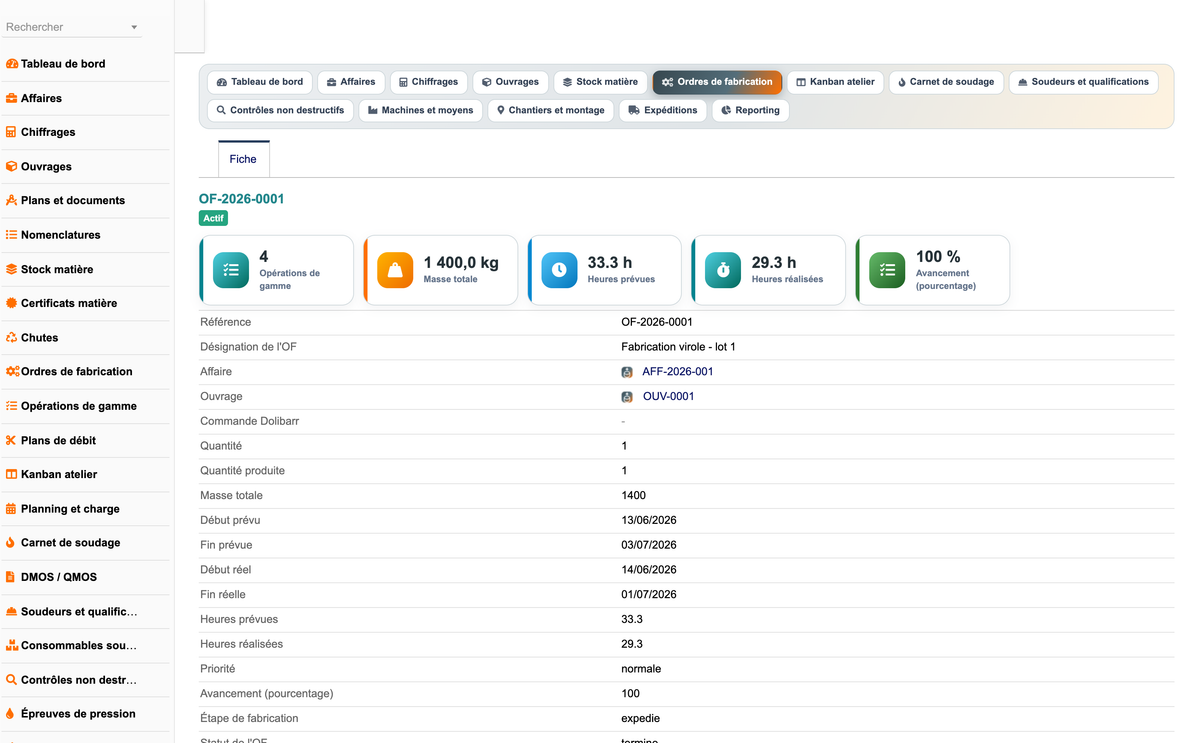Open the Machines et moyens tab
The image size is (1200, 743).
pos(420,110)
